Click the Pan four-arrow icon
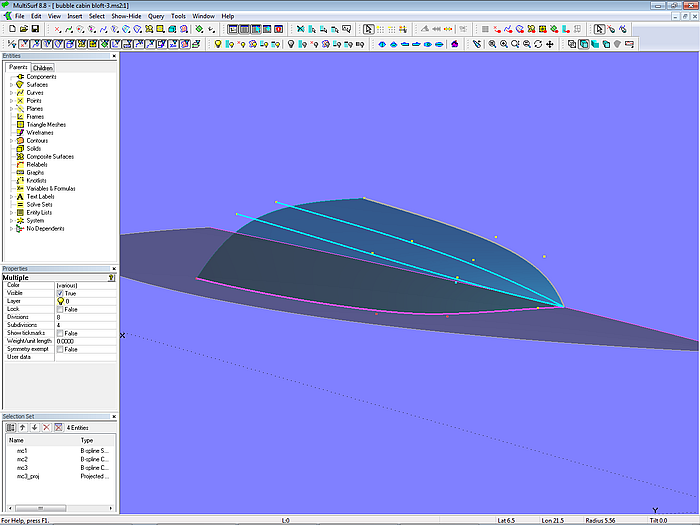Screen dimensions: 700x525 (x=550, y=44)
